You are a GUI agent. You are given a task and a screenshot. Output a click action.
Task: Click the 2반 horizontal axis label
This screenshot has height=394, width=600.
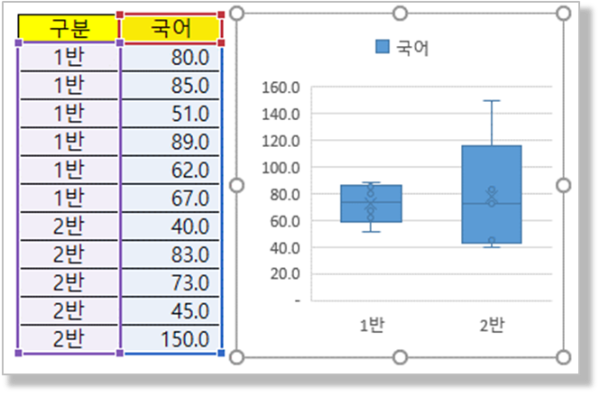pos(492,326)
